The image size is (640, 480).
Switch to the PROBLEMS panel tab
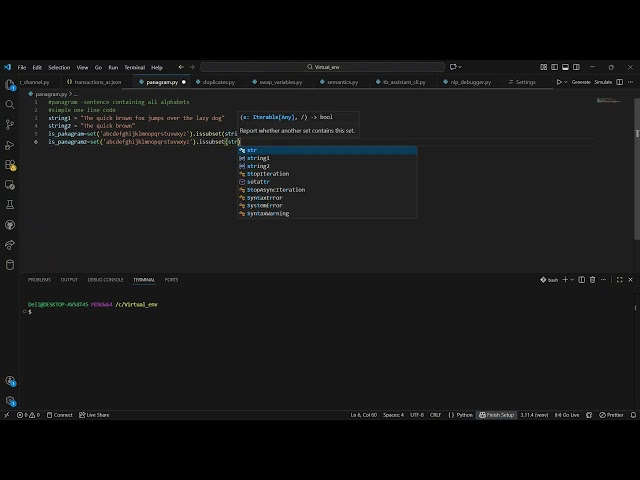point(40,280)
